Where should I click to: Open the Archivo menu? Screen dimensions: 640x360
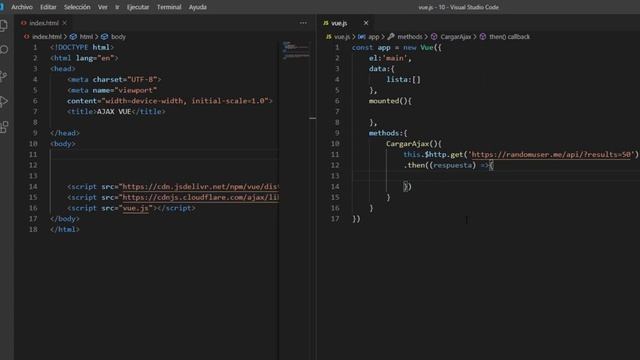(22, 7)
